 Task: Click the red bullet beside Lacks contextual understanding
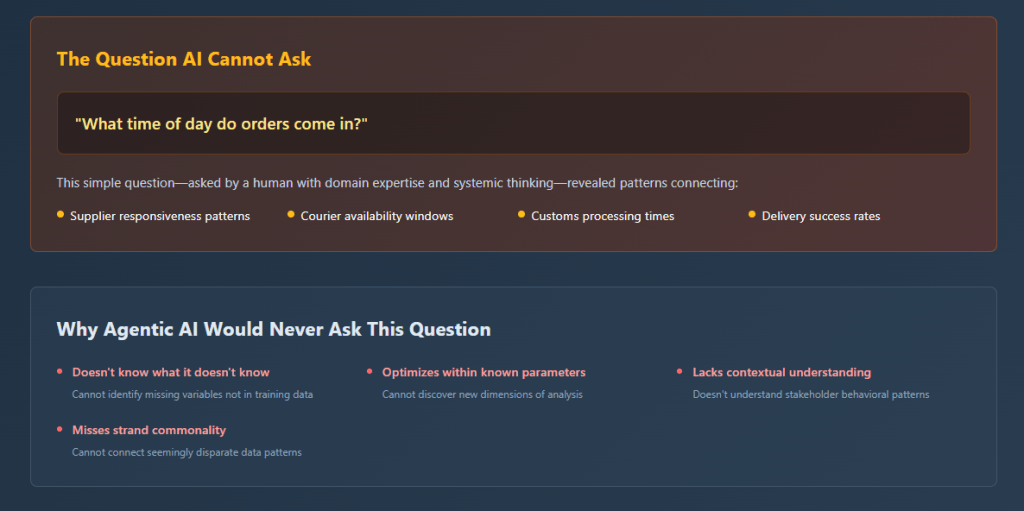(681, 371)
